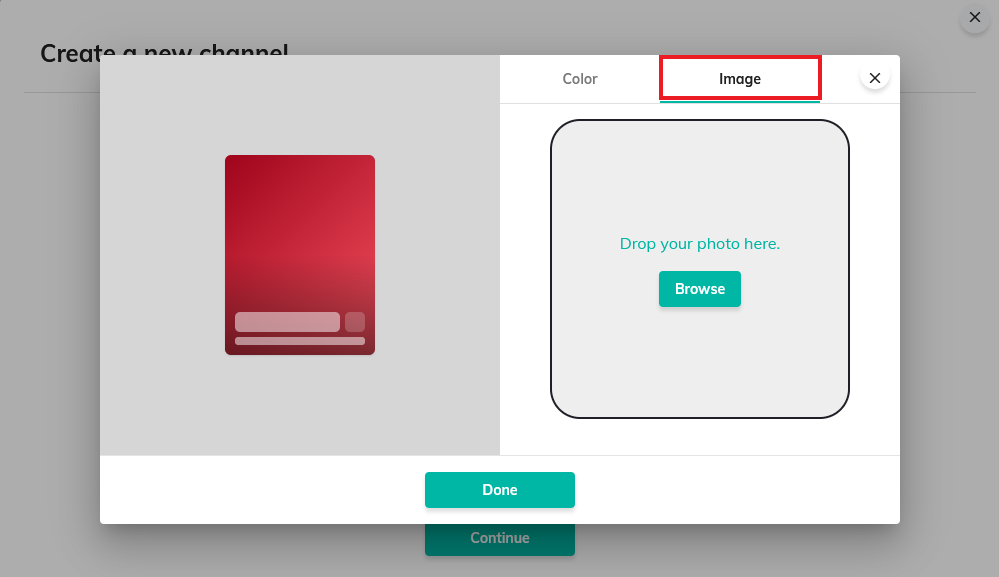
Task: Close the image picker dialog
Action: [x=875, y=78]
